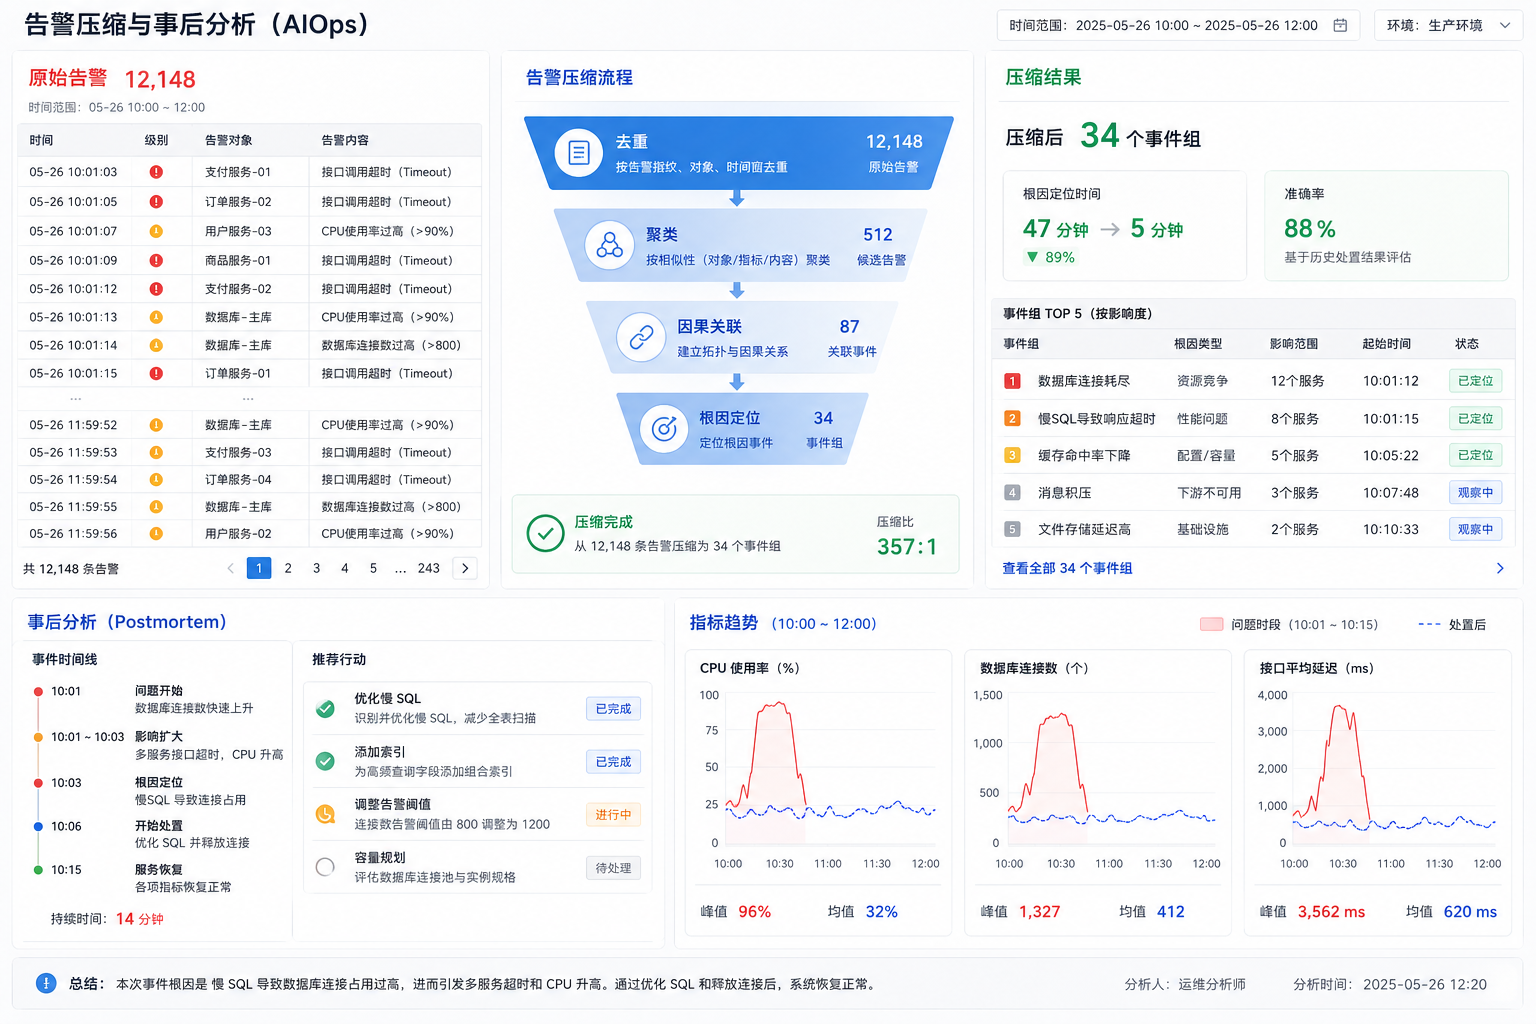Select alert page 2
1536x1024 pixels.
pos(288,568)
